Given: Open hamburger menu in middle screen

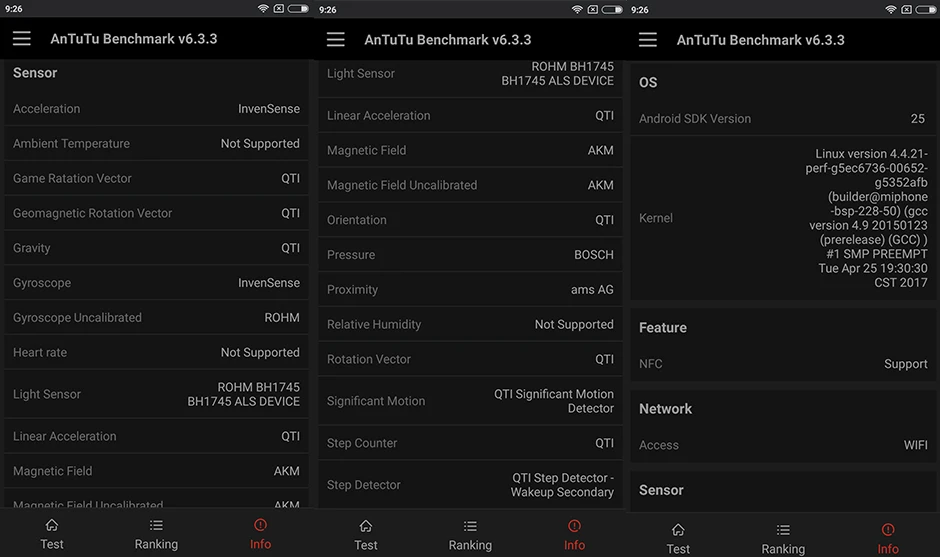Looking at the screenshot, I should click(336, 40).
